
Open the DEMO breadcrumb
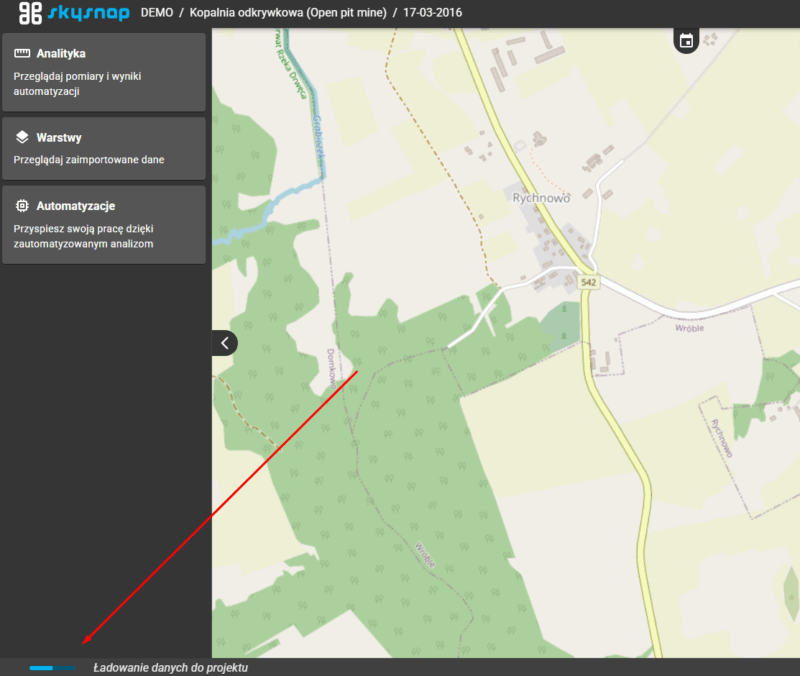tap(155, 14)
